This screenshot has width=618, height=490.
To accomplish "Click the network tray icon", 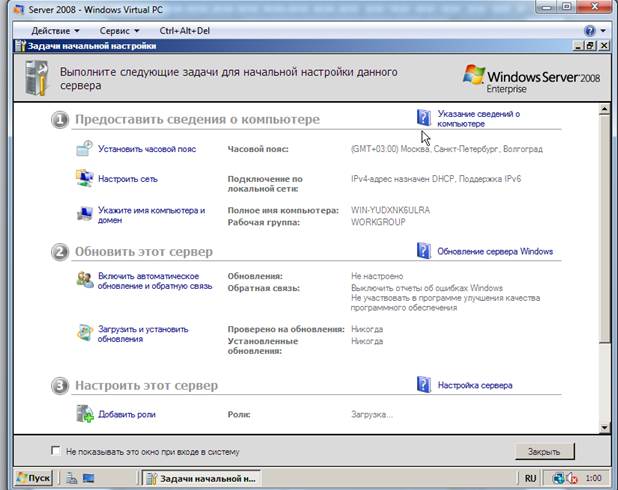I will pos(558,478).
